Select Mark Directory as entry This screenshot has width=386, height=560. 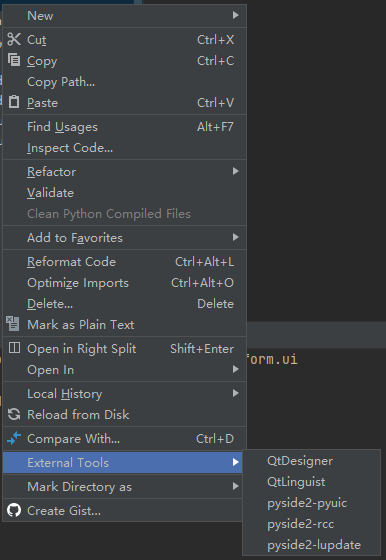[122, 486]
